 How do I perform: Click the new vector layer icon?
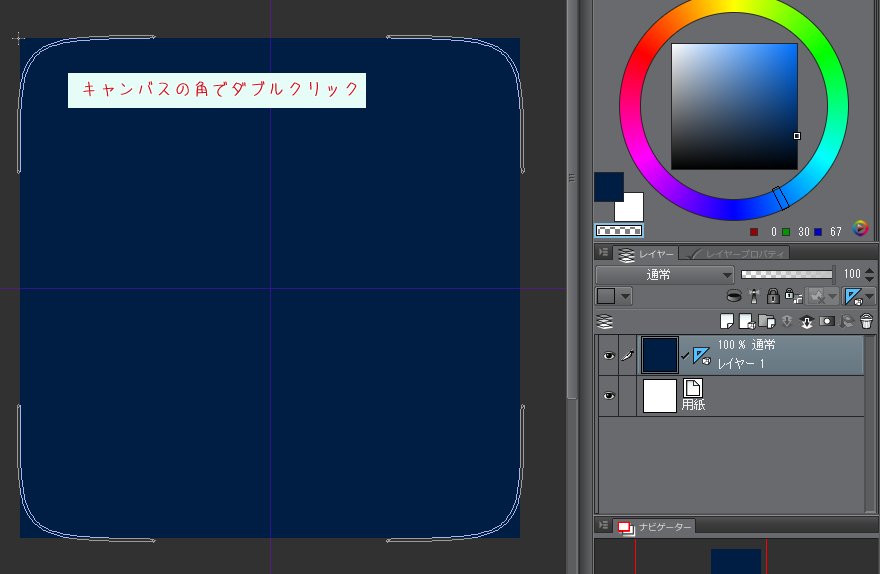747,321
